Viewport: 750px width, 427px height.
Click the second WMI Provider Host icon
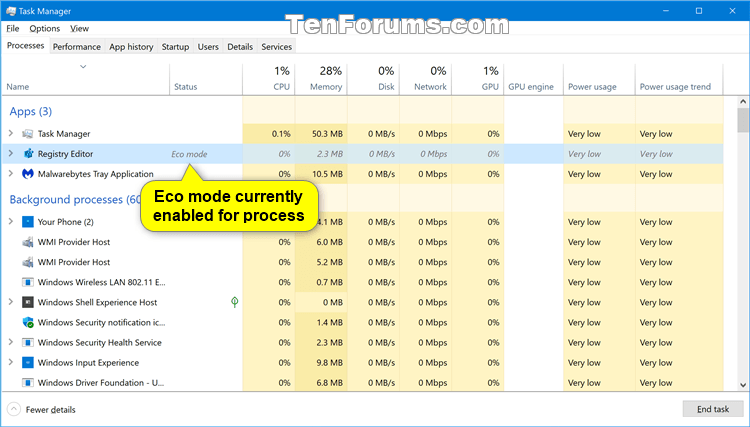pos(28,262)
